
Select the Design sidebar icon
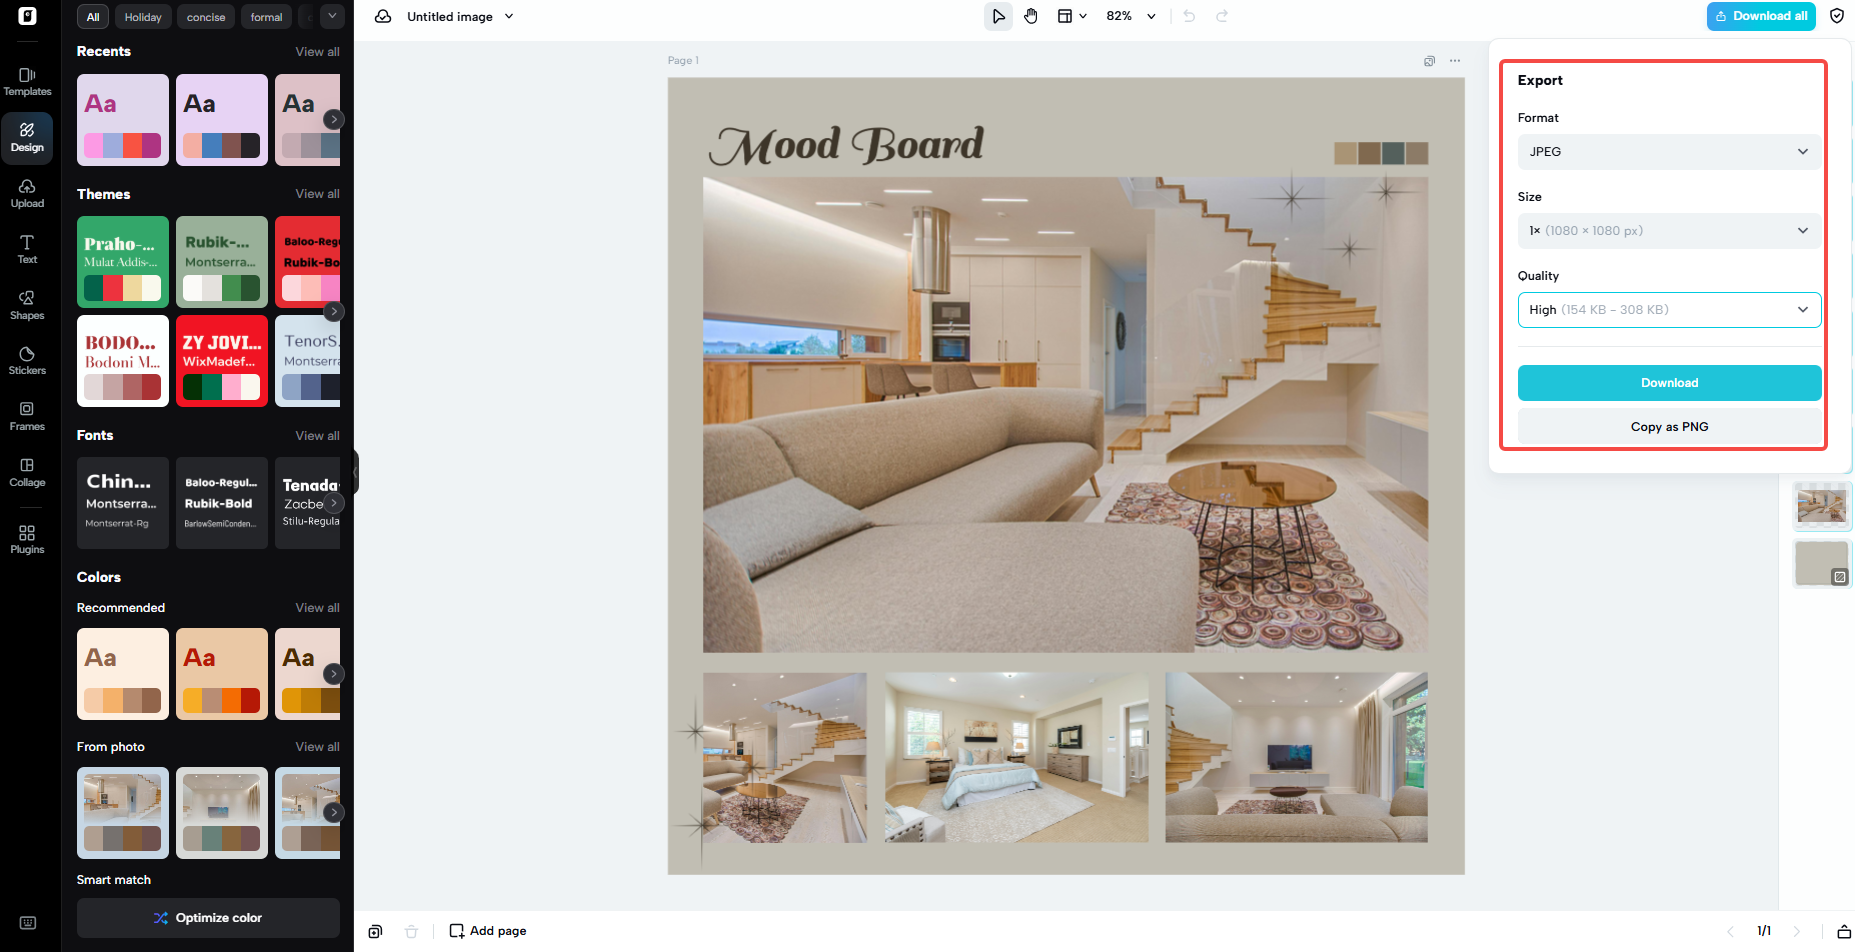tap(27, 137)
